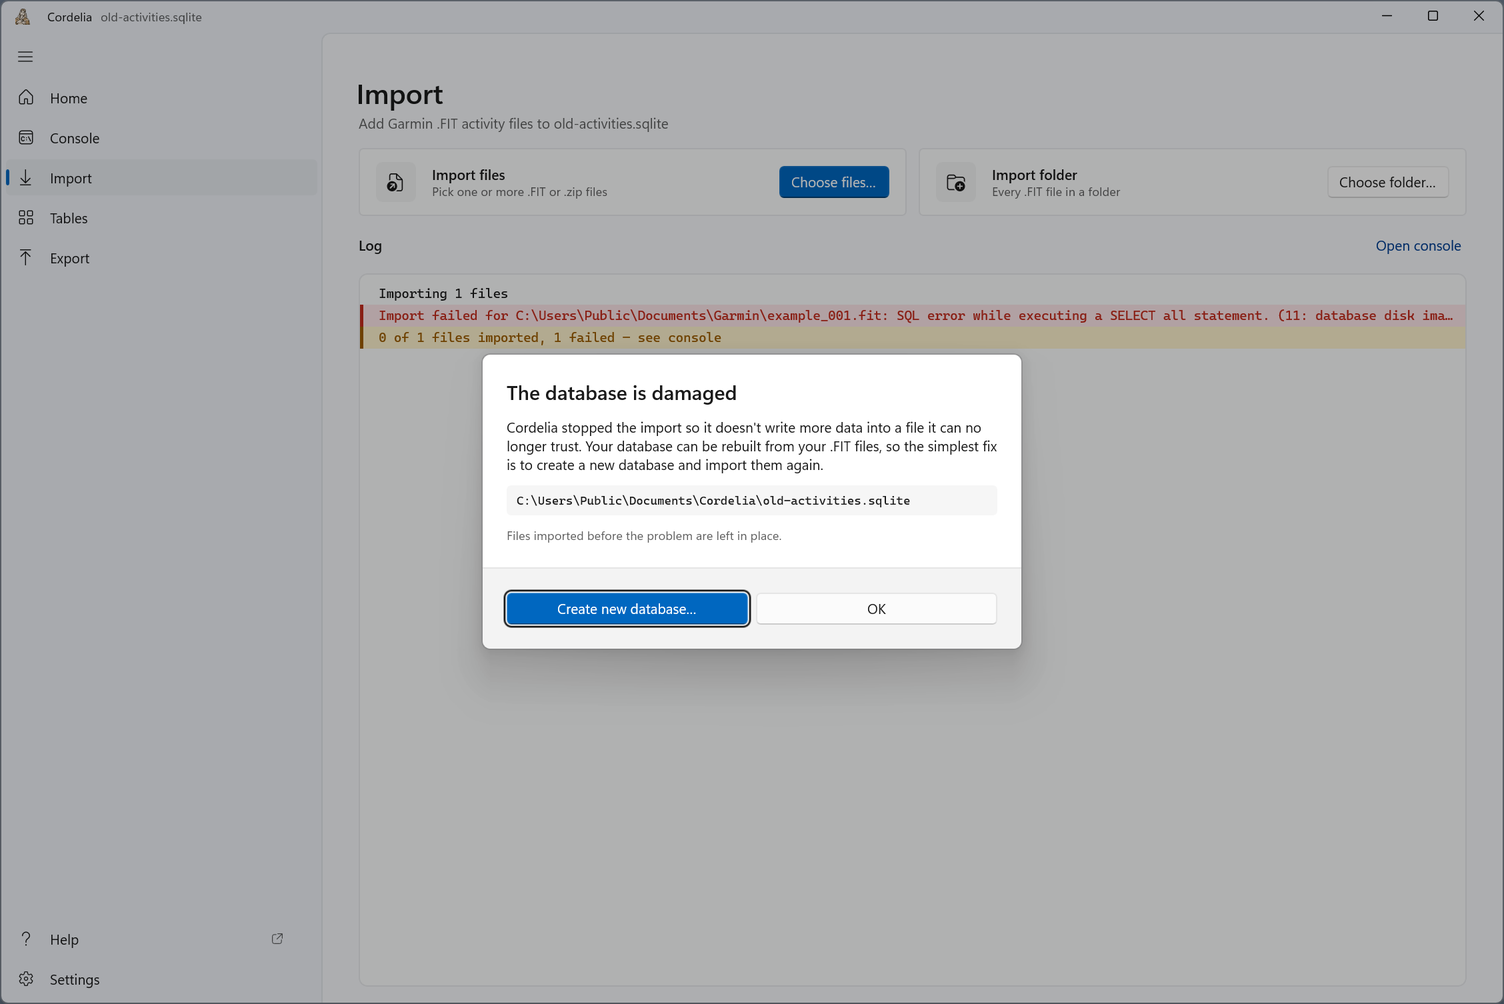Click 'Pick one or more .FIT' description
Screen dimensions: 1504x1004
pyautogui.click(x=520, y=192)
